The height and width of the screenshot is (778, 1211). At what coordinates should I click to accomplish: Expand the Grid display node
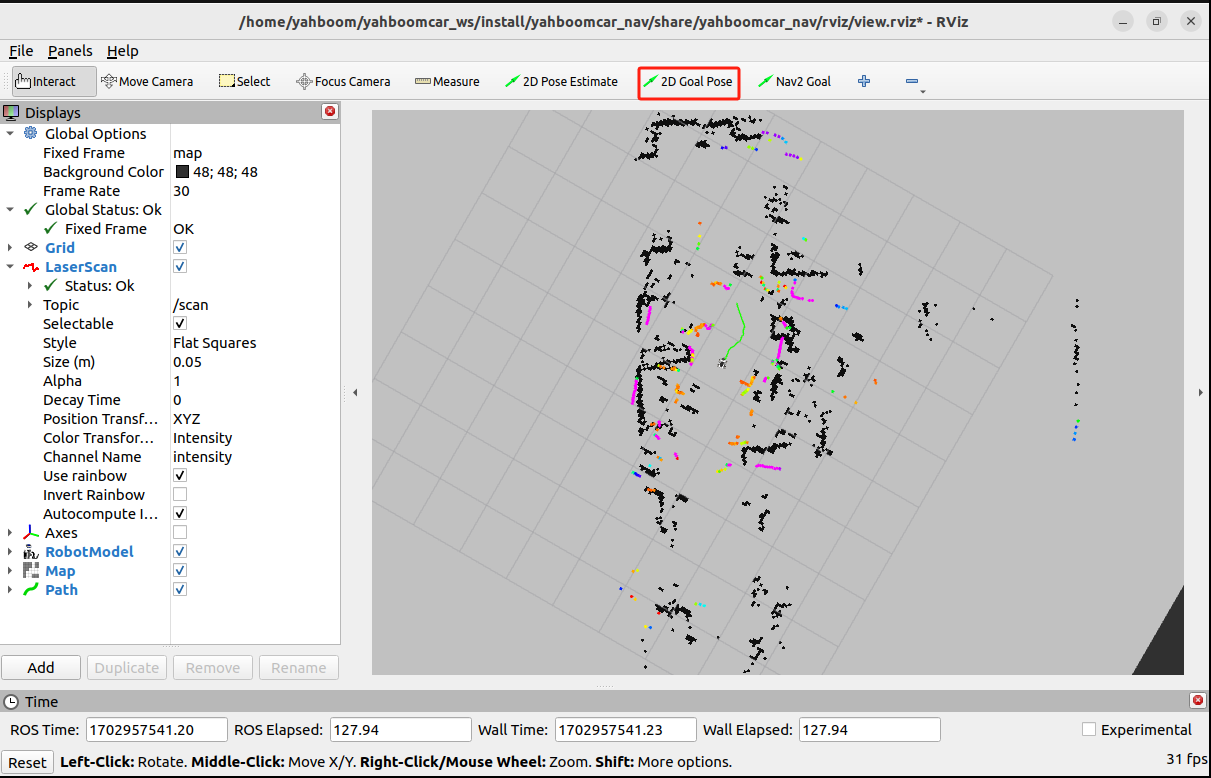click(x=10, y=248)
